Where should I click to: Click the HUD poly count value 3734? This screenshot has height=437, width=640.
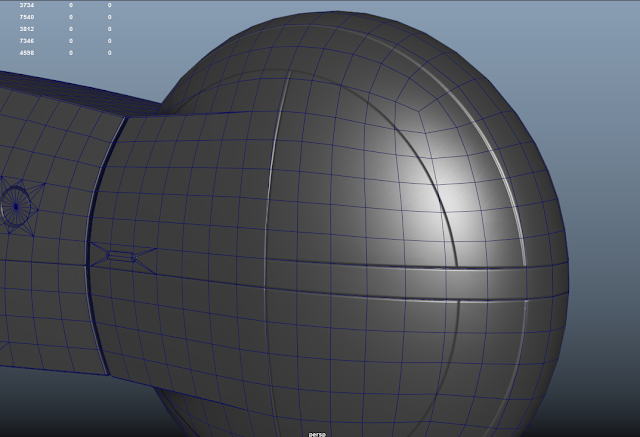(27, 5)
